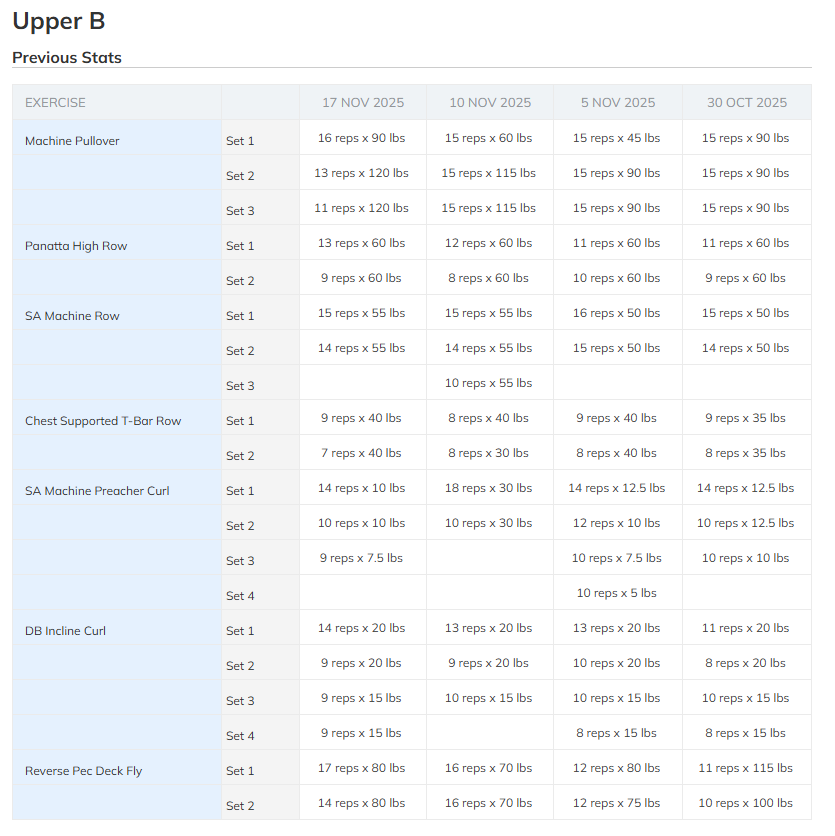Screen dimensions: 835x836
Task: Click the EXERCISE column header
Action: tap(55, 103)
